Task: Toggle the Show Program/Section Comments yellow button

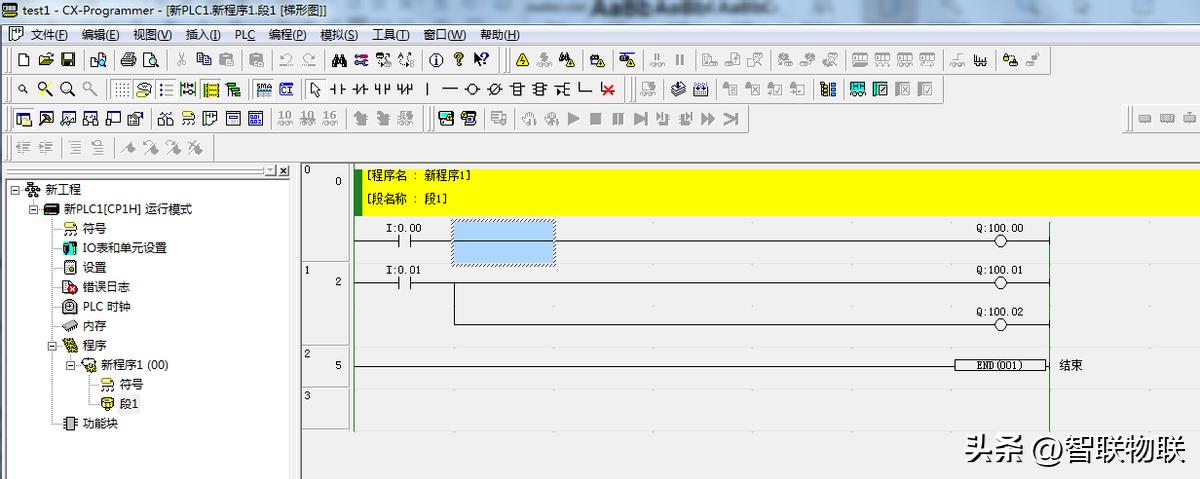Action: tap(211, 89)
